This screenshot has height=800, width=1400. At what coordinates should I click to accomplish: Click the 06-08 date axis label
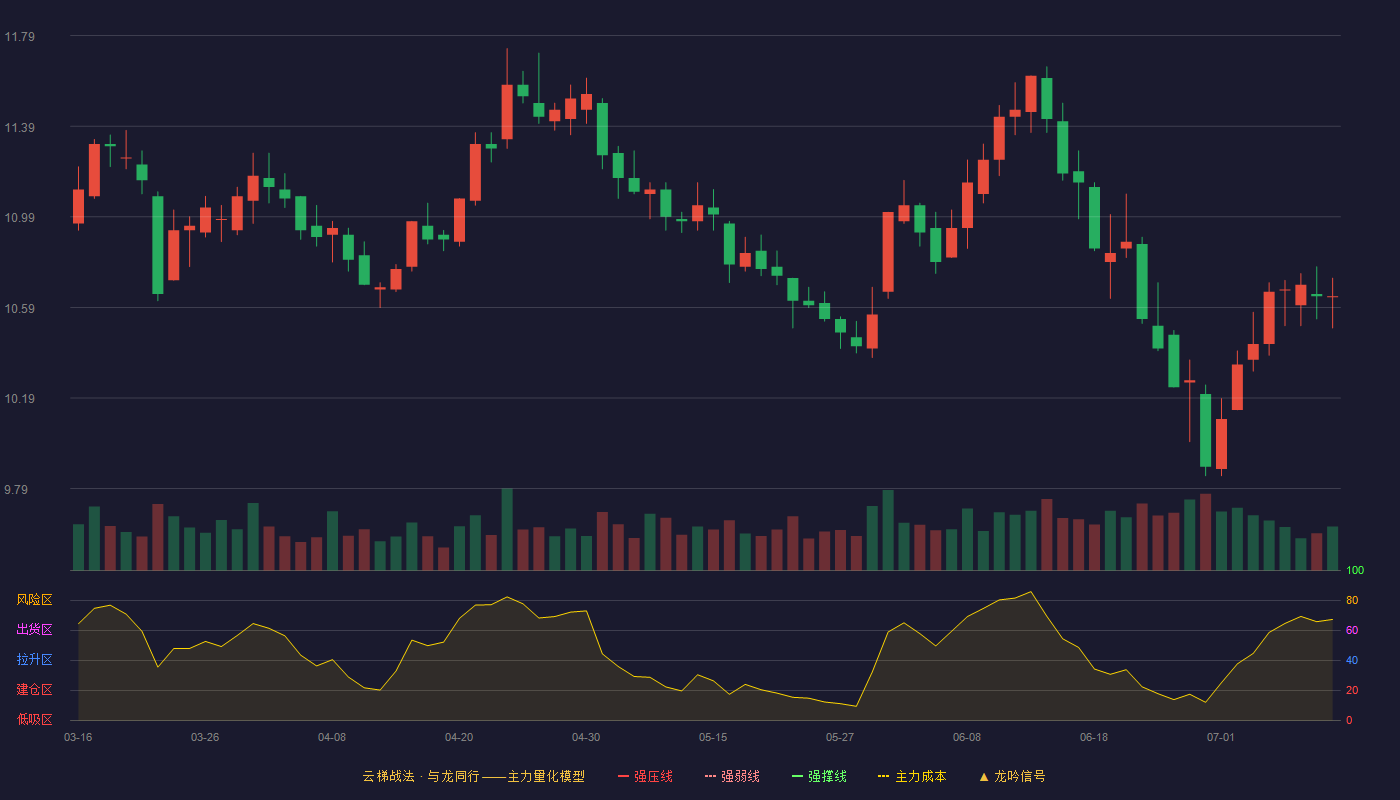coord(967,737)
